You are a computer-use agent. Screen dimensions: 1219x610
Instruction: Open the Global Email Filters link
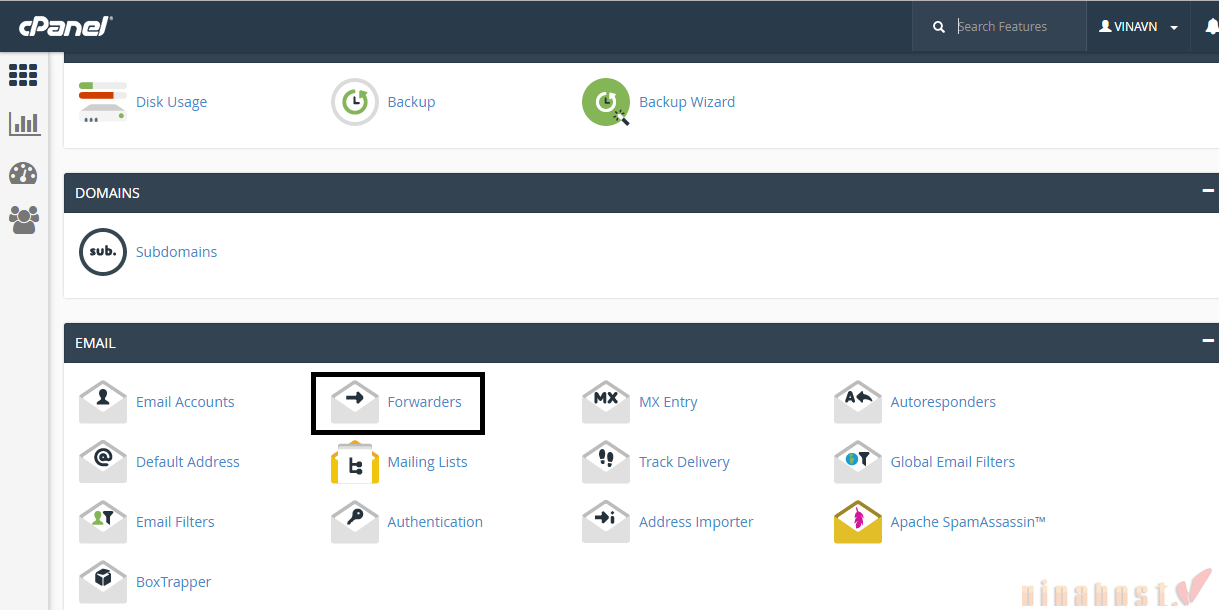[953, 462]
